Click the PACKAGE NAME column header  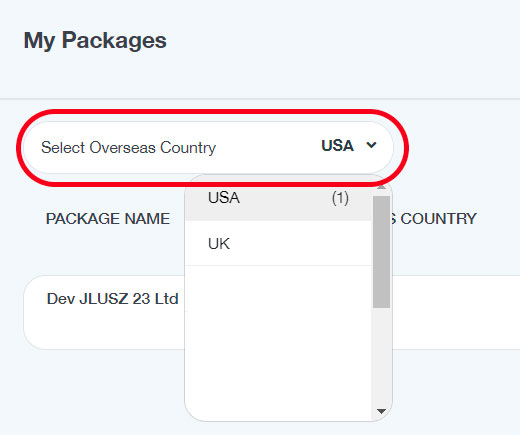pos(108,219)
